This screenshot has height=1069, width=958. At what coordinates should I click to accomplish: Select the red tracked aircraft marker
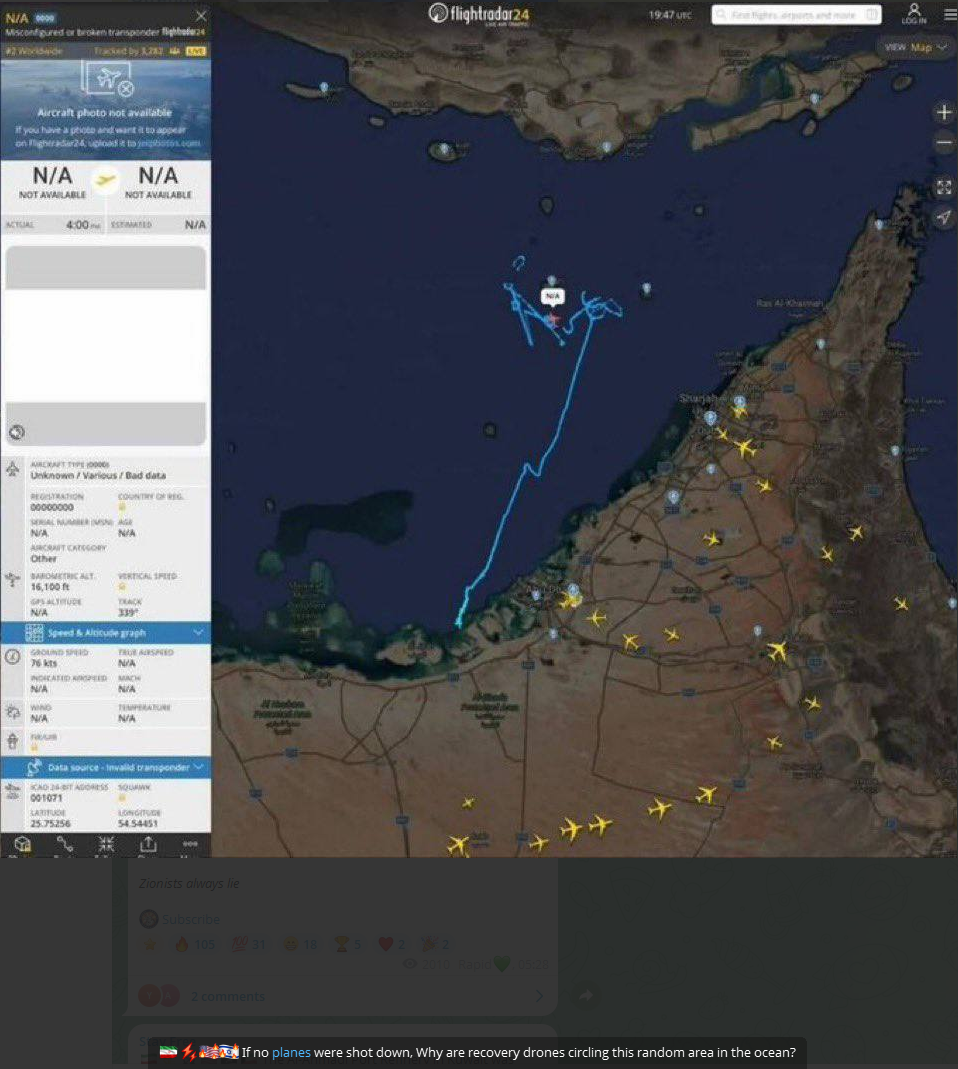point(552,318)
